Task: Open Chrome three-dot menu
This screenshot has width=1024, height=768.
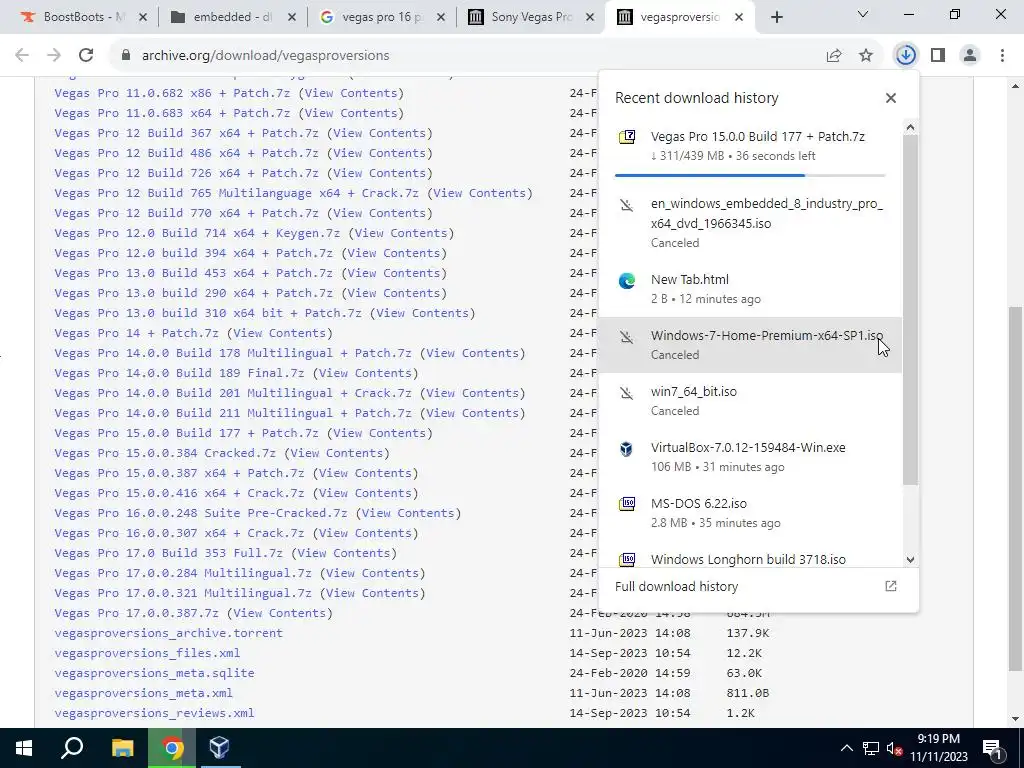Action: click(x=1002, y=56)
